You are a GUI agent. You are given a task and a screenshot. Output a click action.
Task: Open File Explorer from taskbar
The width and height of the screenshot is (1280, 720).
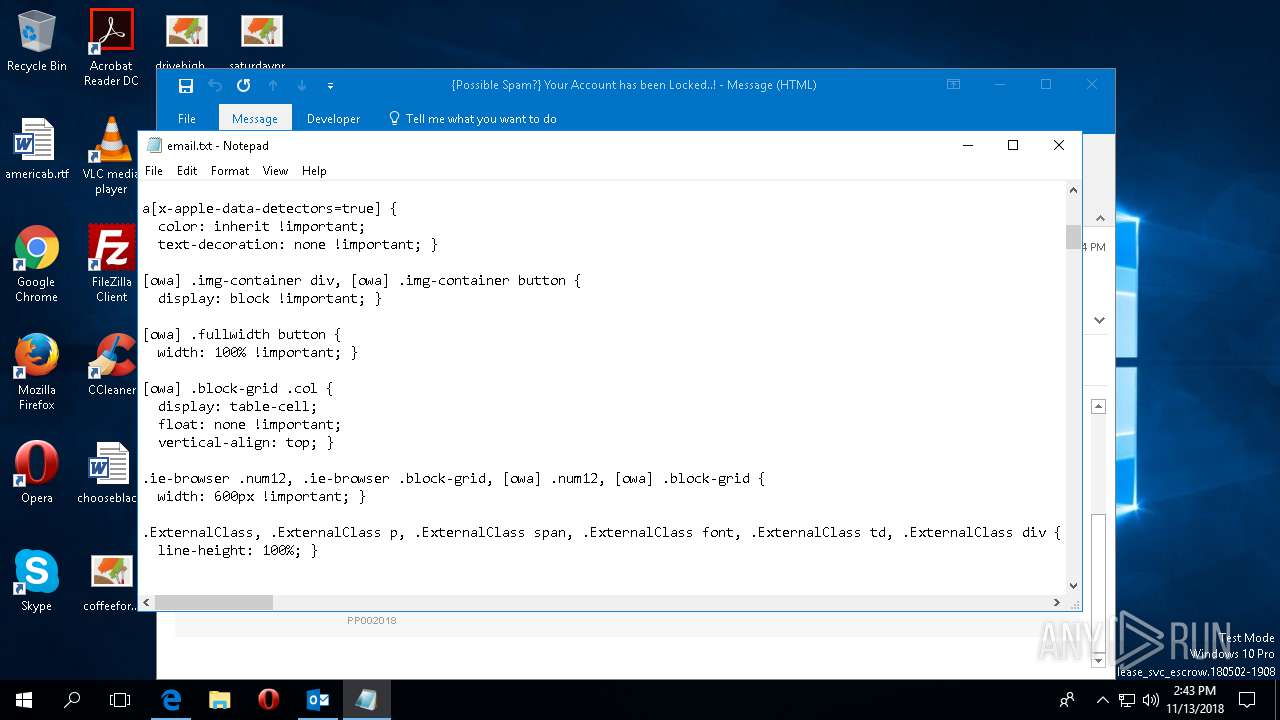tap(219, 700)
